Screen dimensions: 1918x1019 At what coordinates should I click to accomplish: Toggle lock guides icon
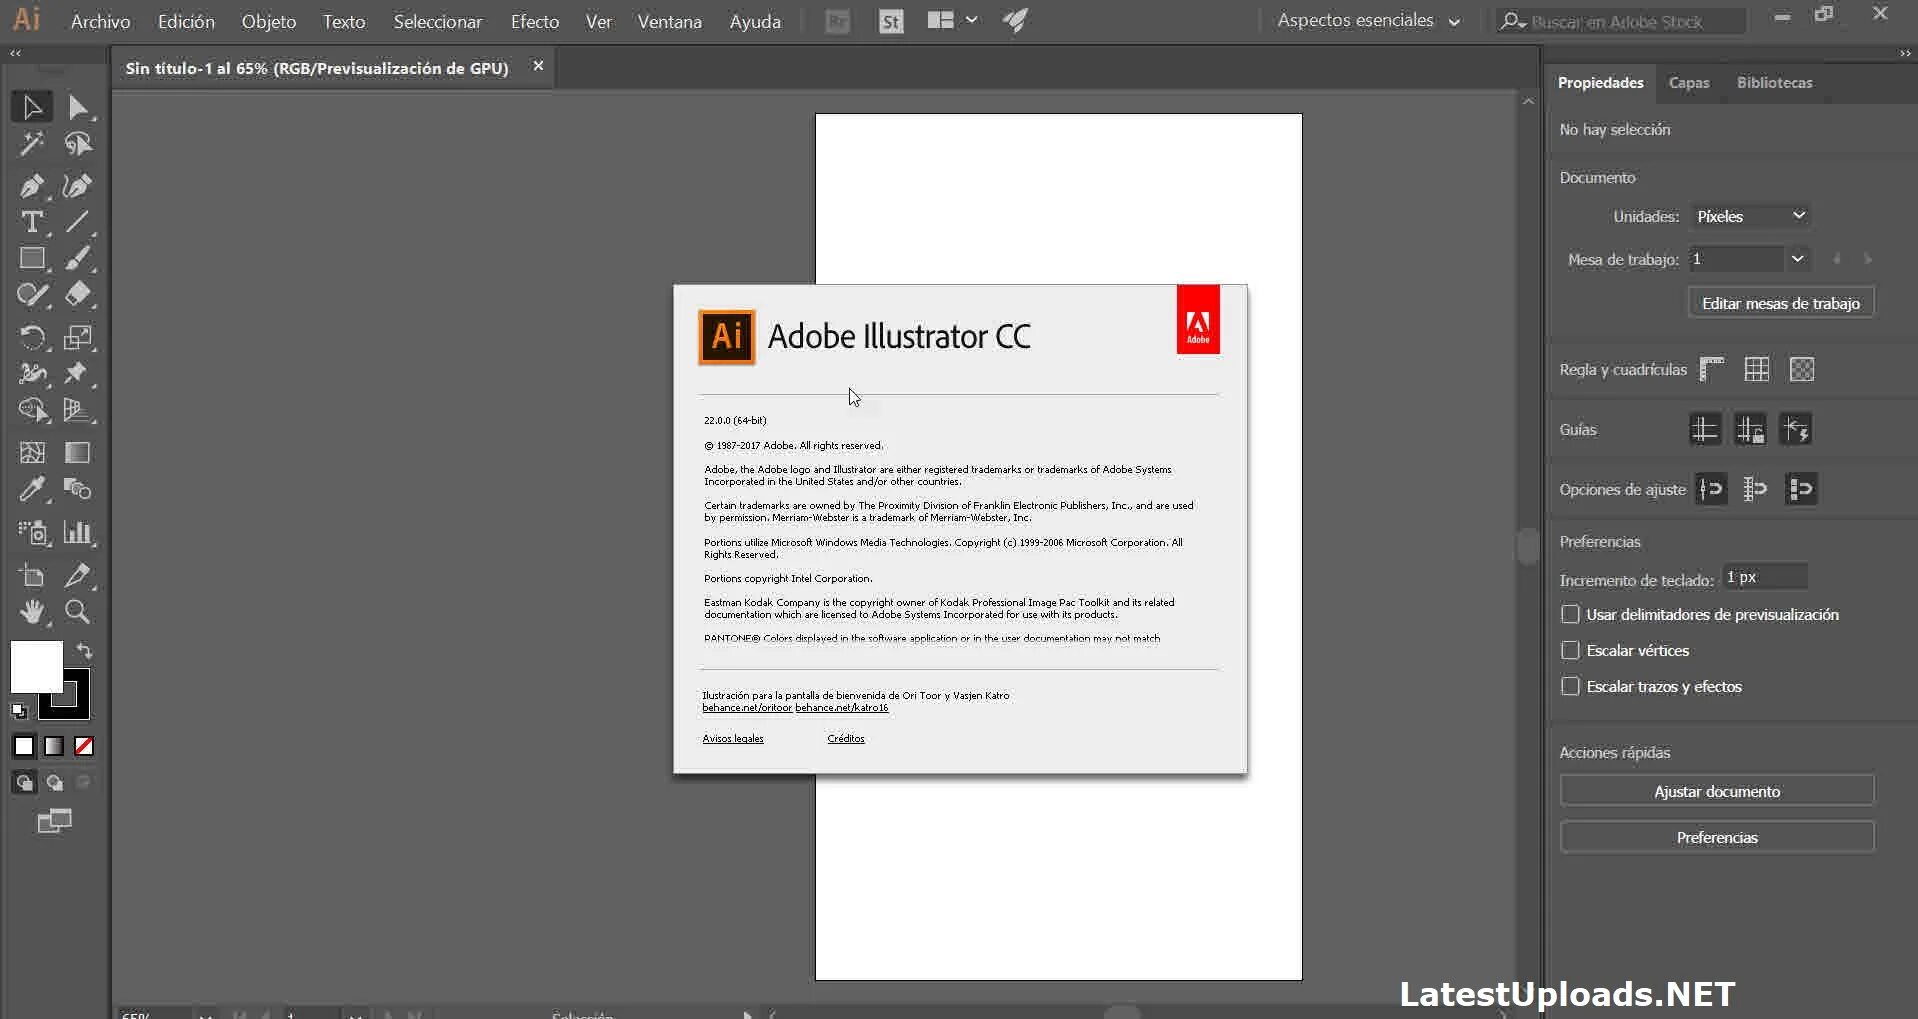[1750, 429]
